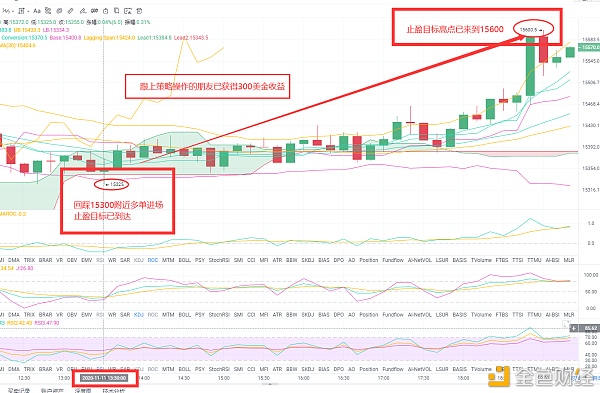Switch ROC pane row to DMA indicator
600x393 pixels.
(14, 260)
